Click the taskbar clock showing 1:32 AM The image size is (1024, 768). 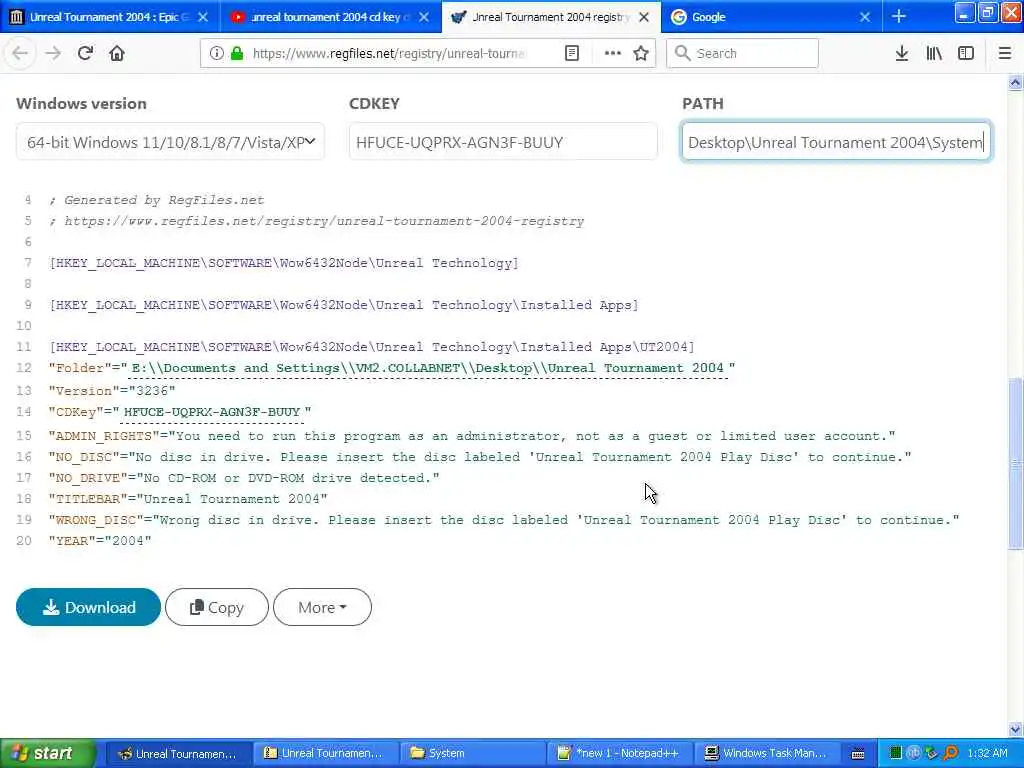point(987,753)
